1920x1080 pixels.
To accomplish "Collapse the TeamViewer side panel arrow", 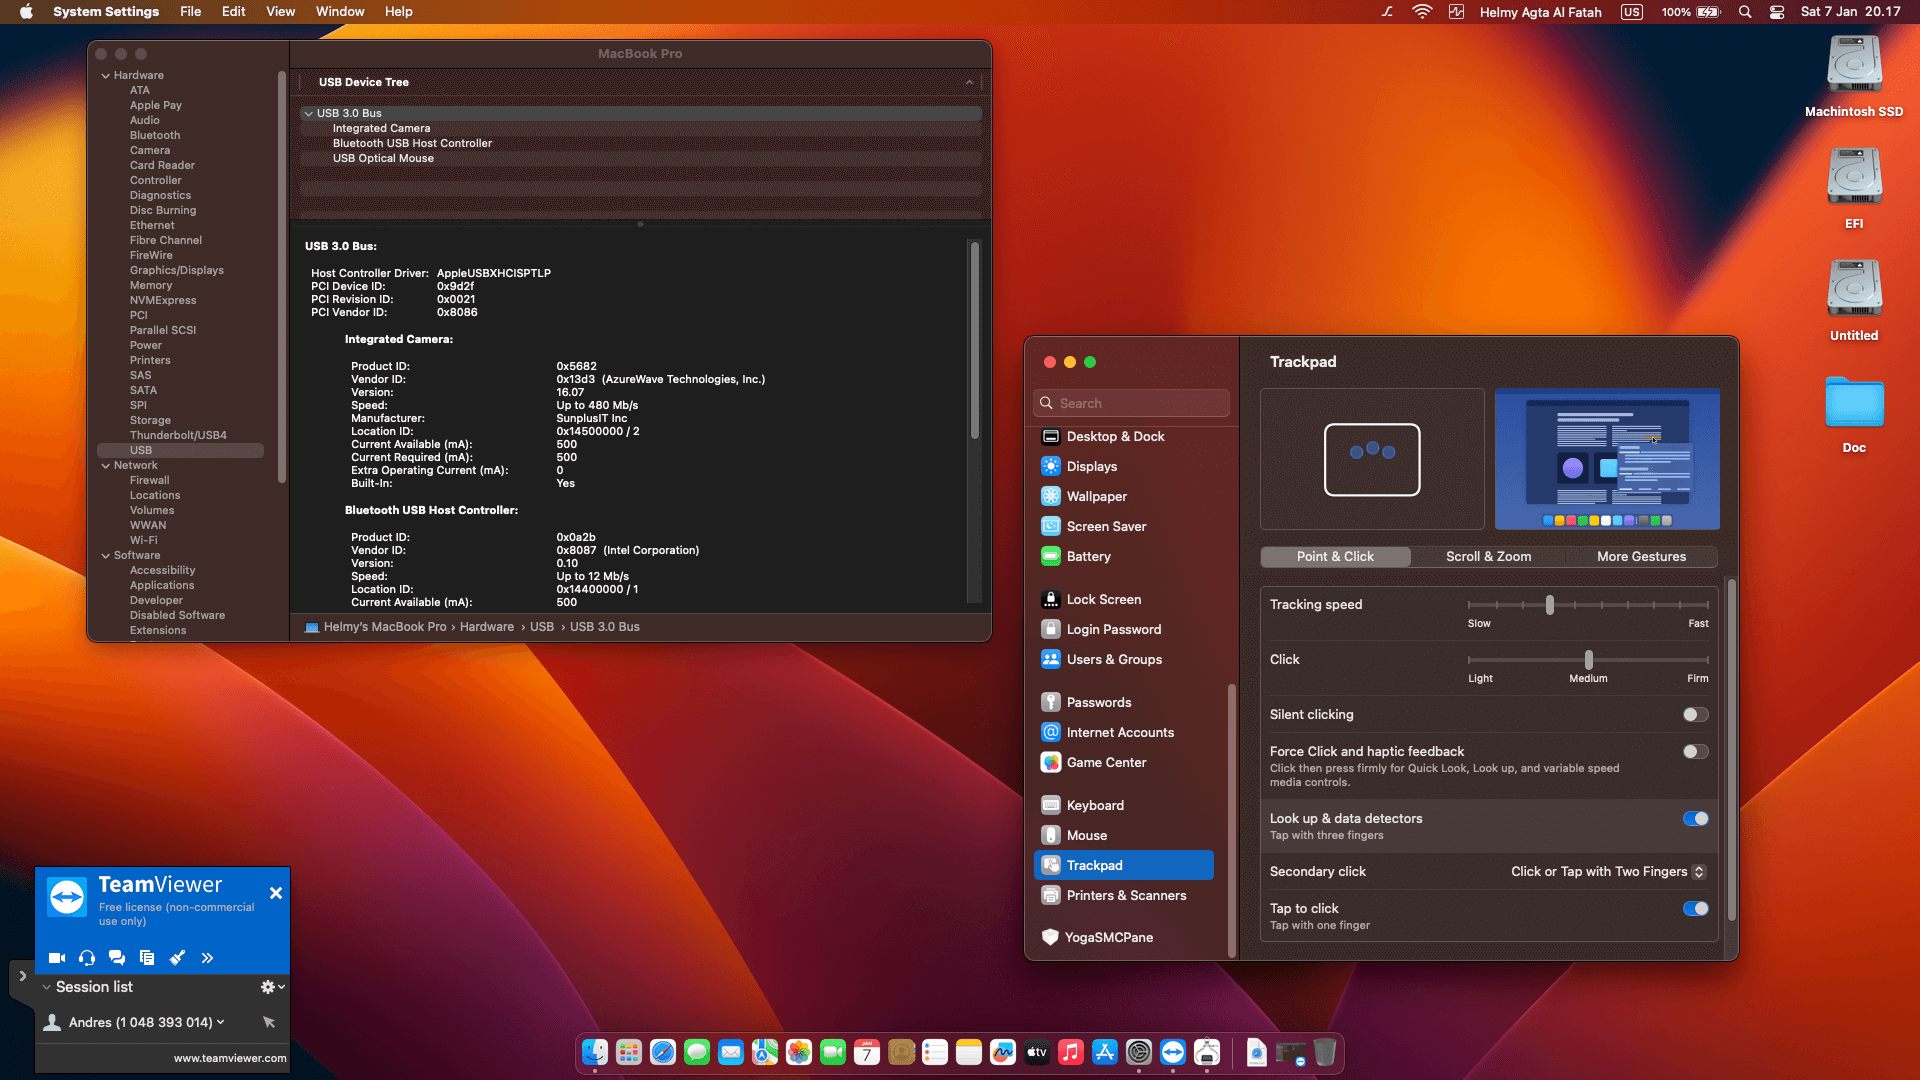I will click(22, 976).
